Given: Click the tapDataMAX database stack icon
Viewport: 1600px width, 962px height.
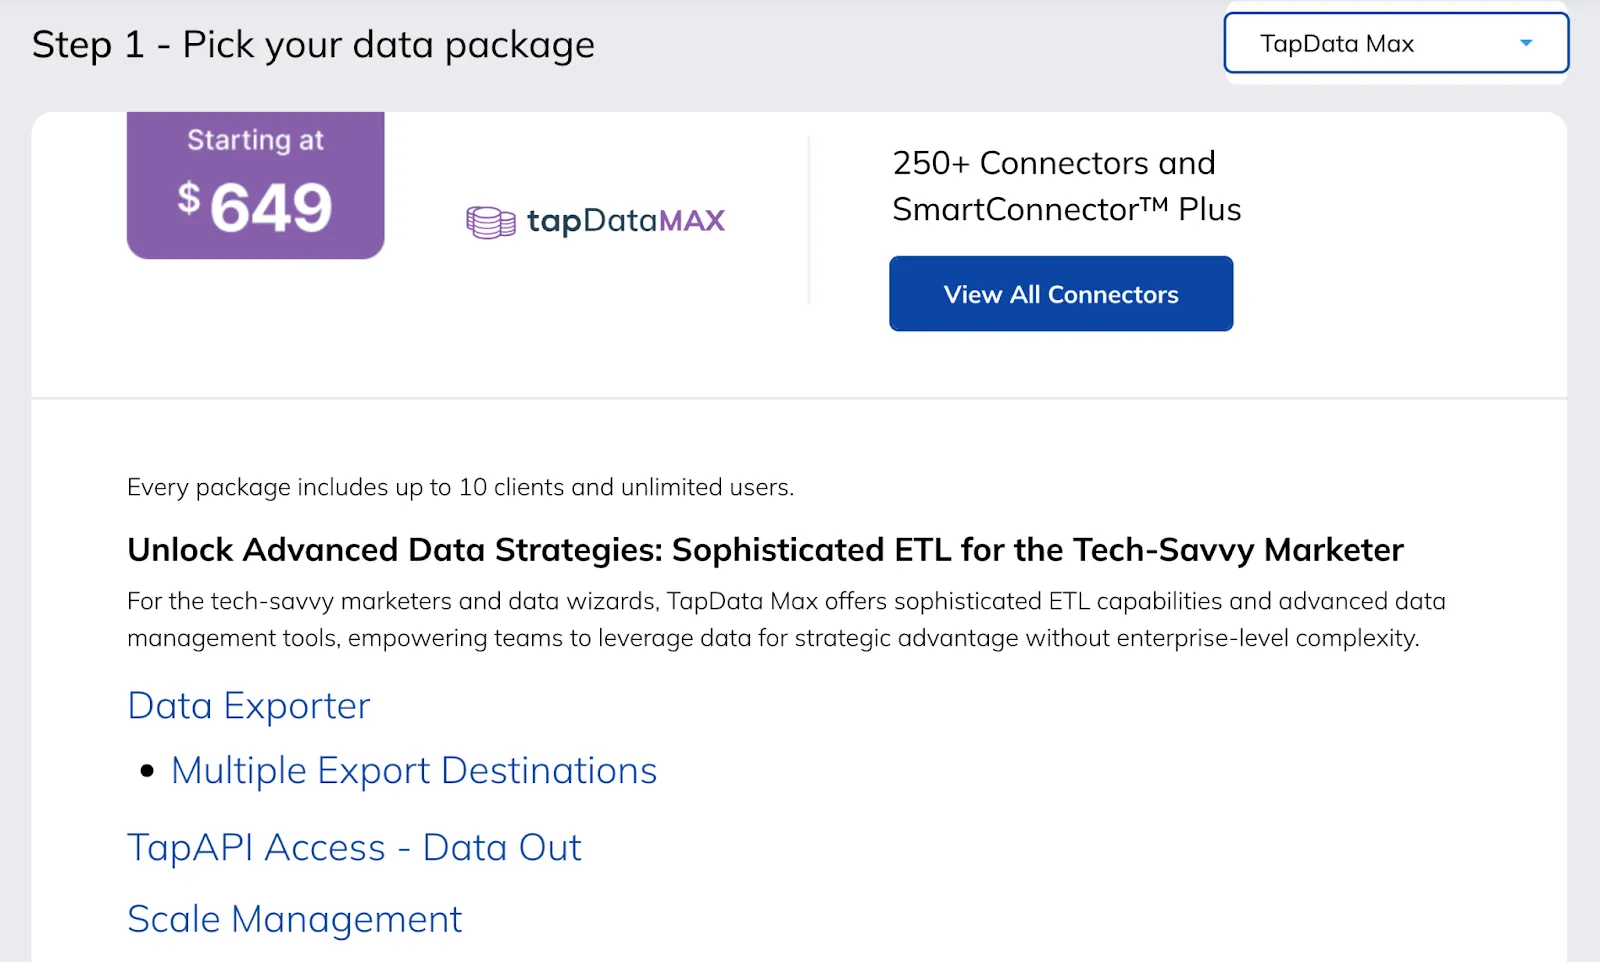Looking at the screenshot, I should point(490,222).
